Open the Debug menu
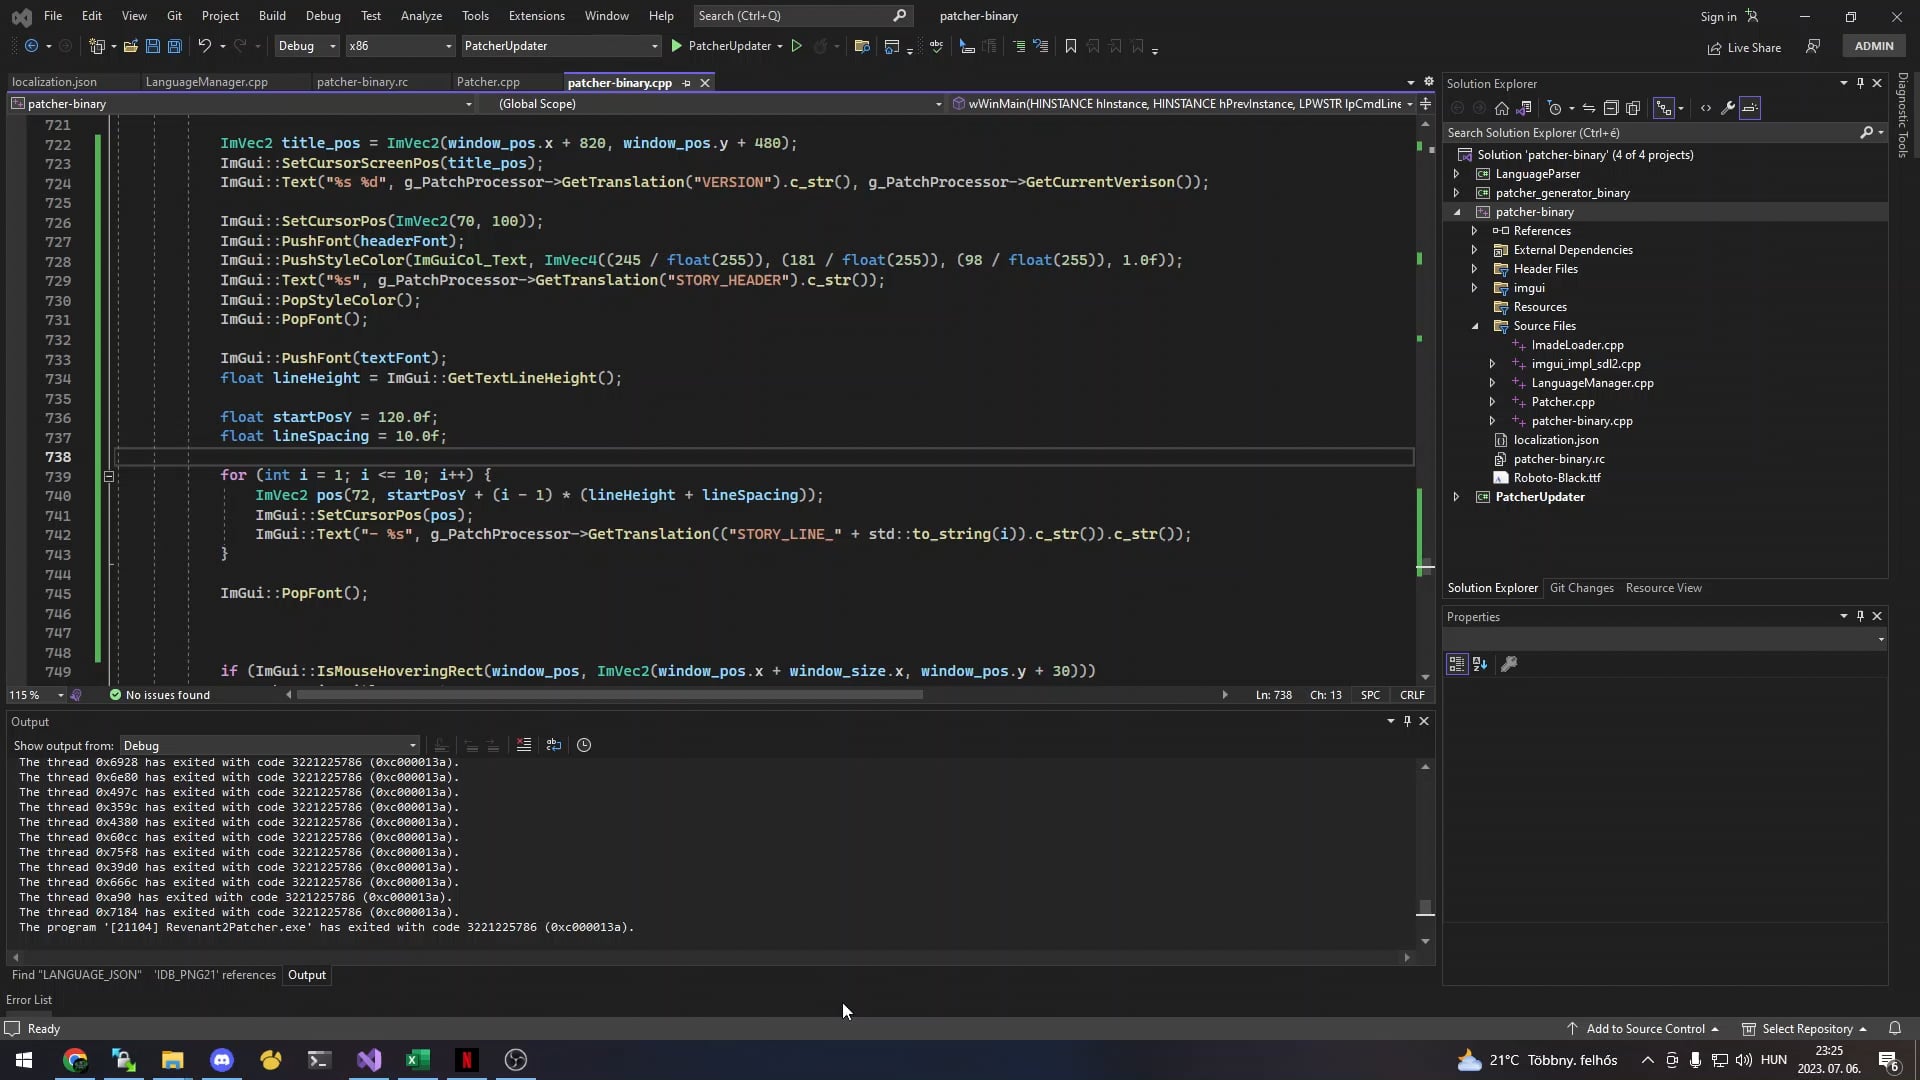Screen dimensions: 1920x1080 323,16
